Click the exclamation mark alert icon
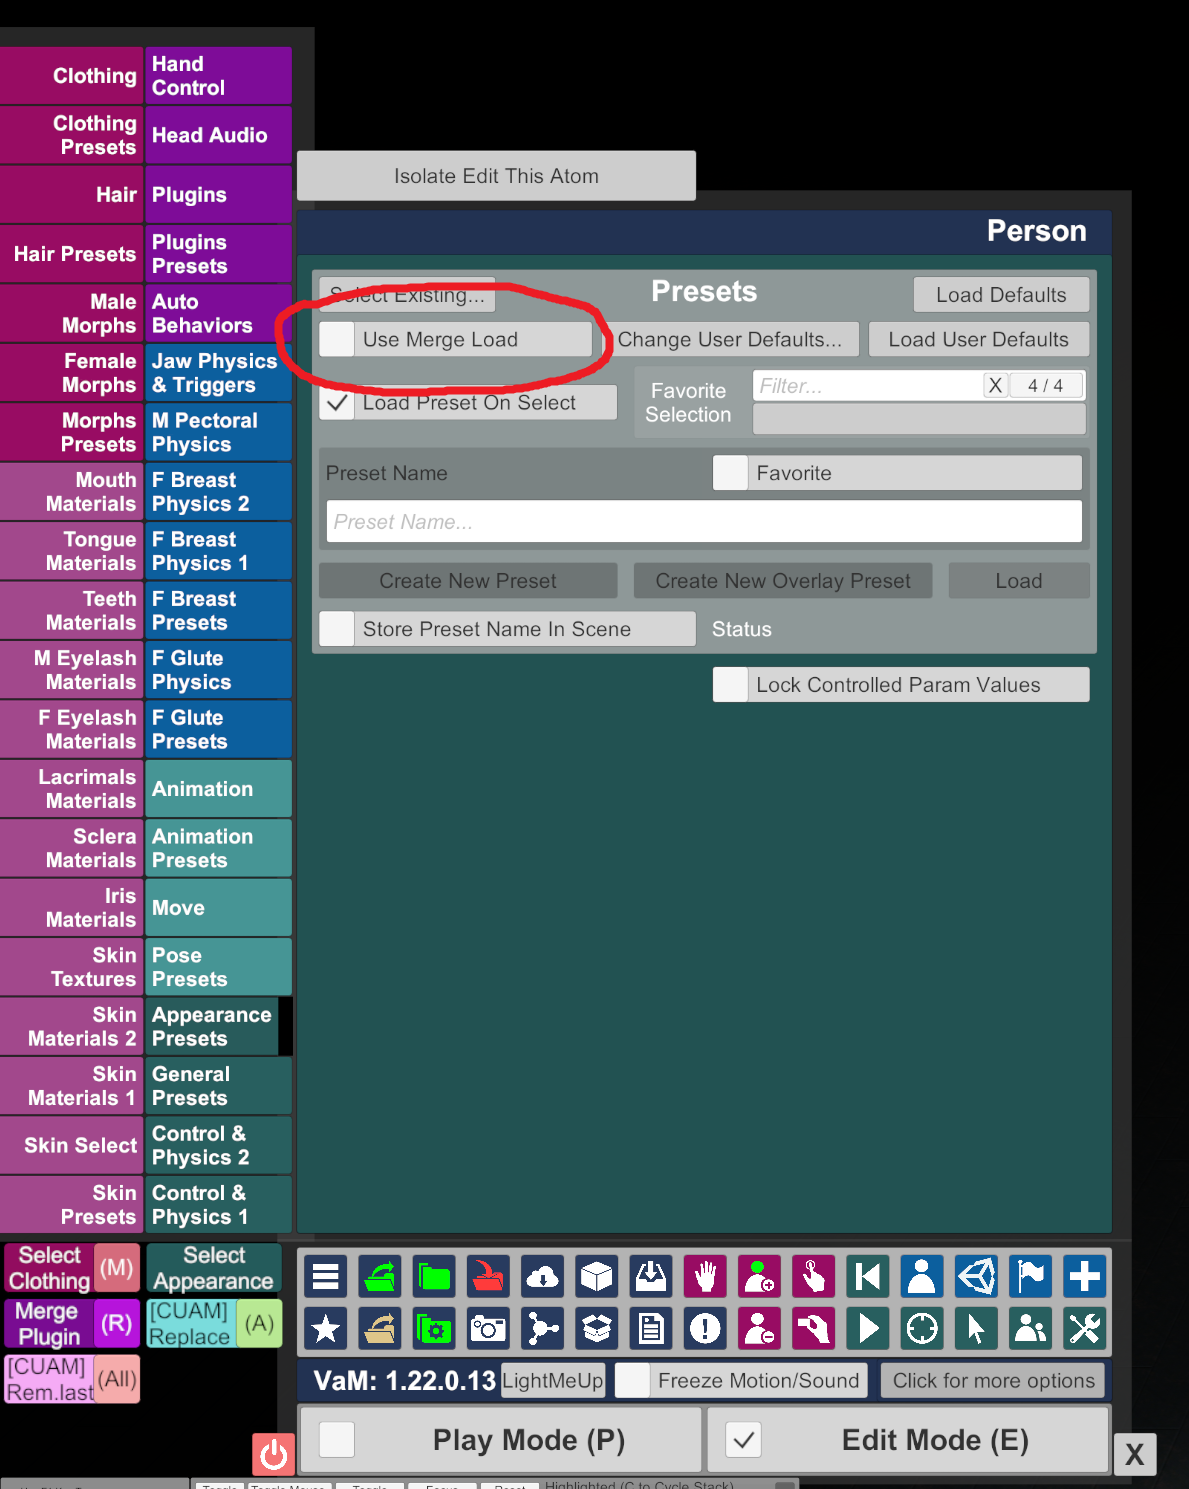 point(705,1328)
